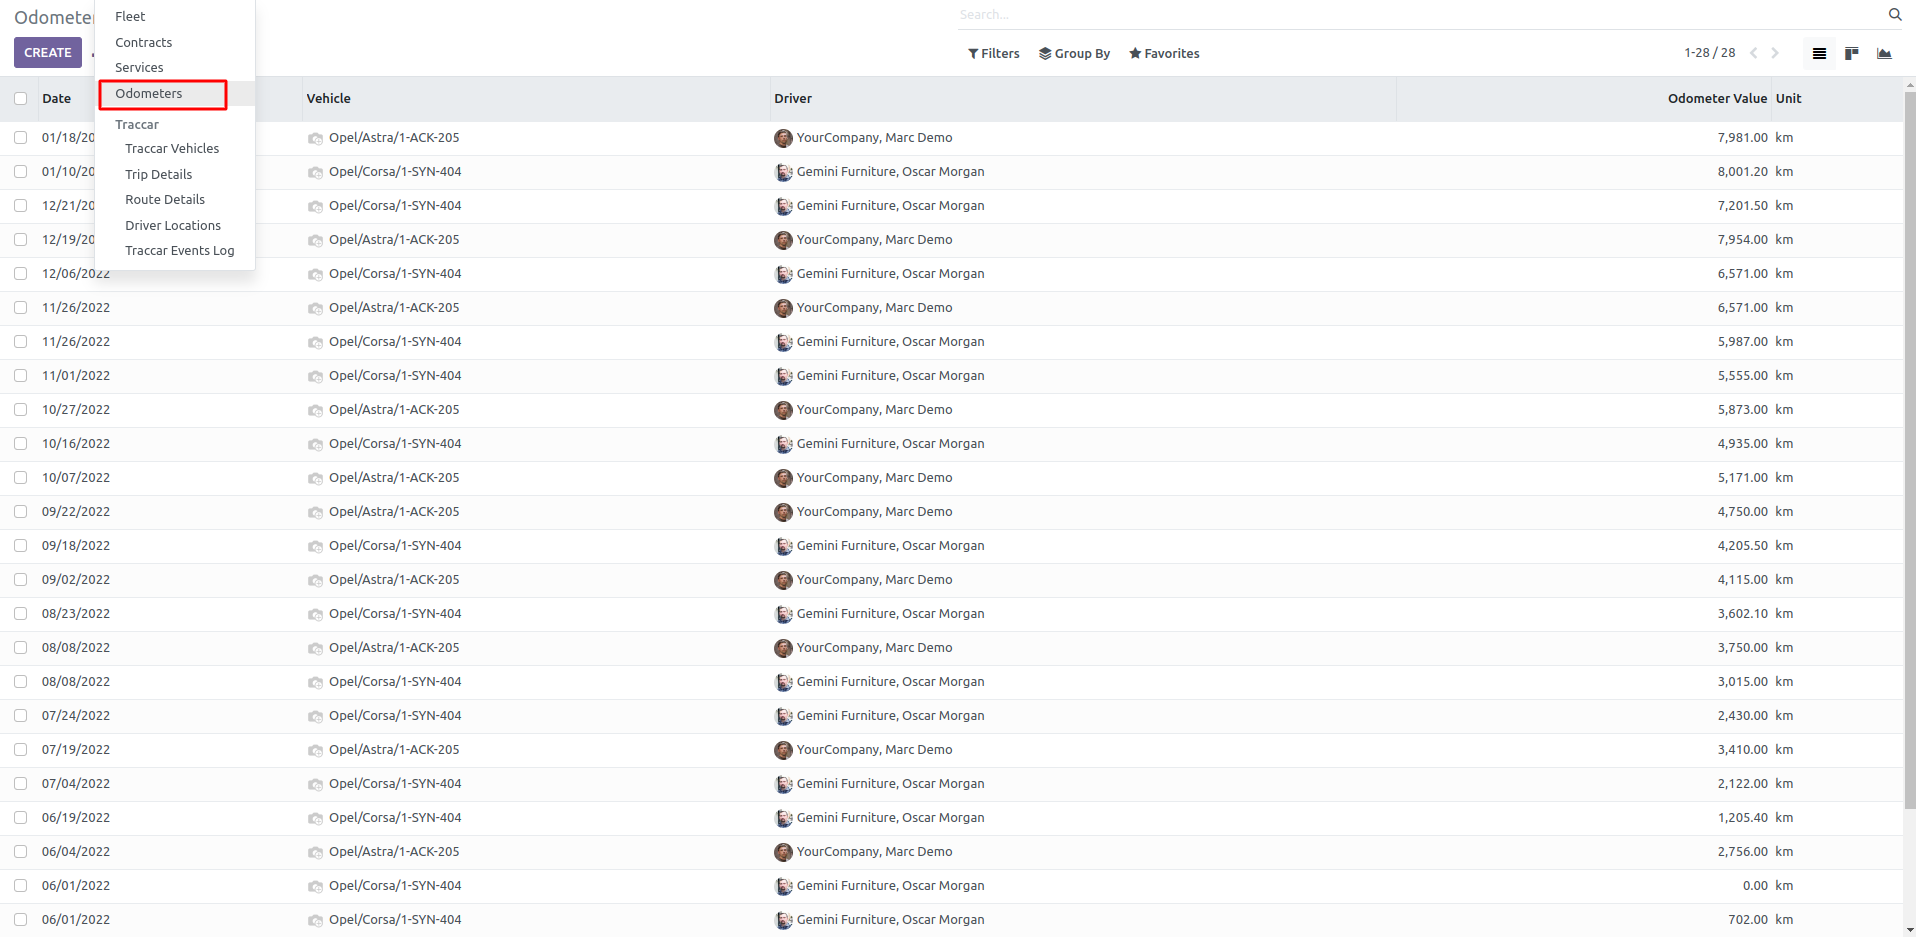
Task: Open the Filters dropdown
Action: (x=993, y=54)
